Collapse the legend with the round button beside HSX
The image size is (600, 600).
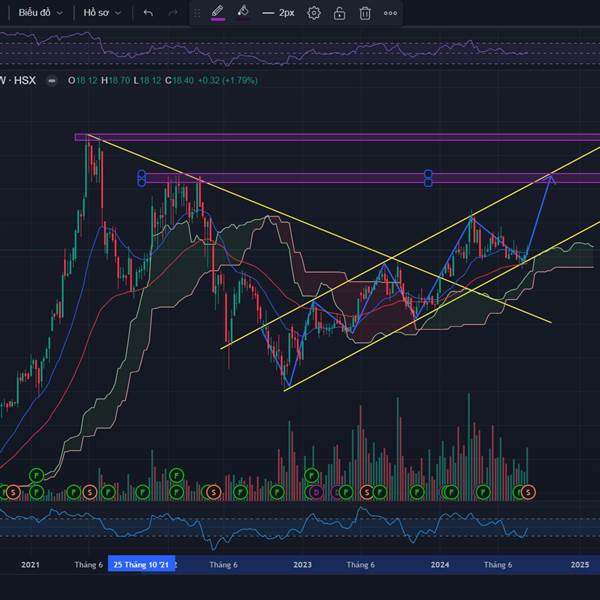coord(52,81)
